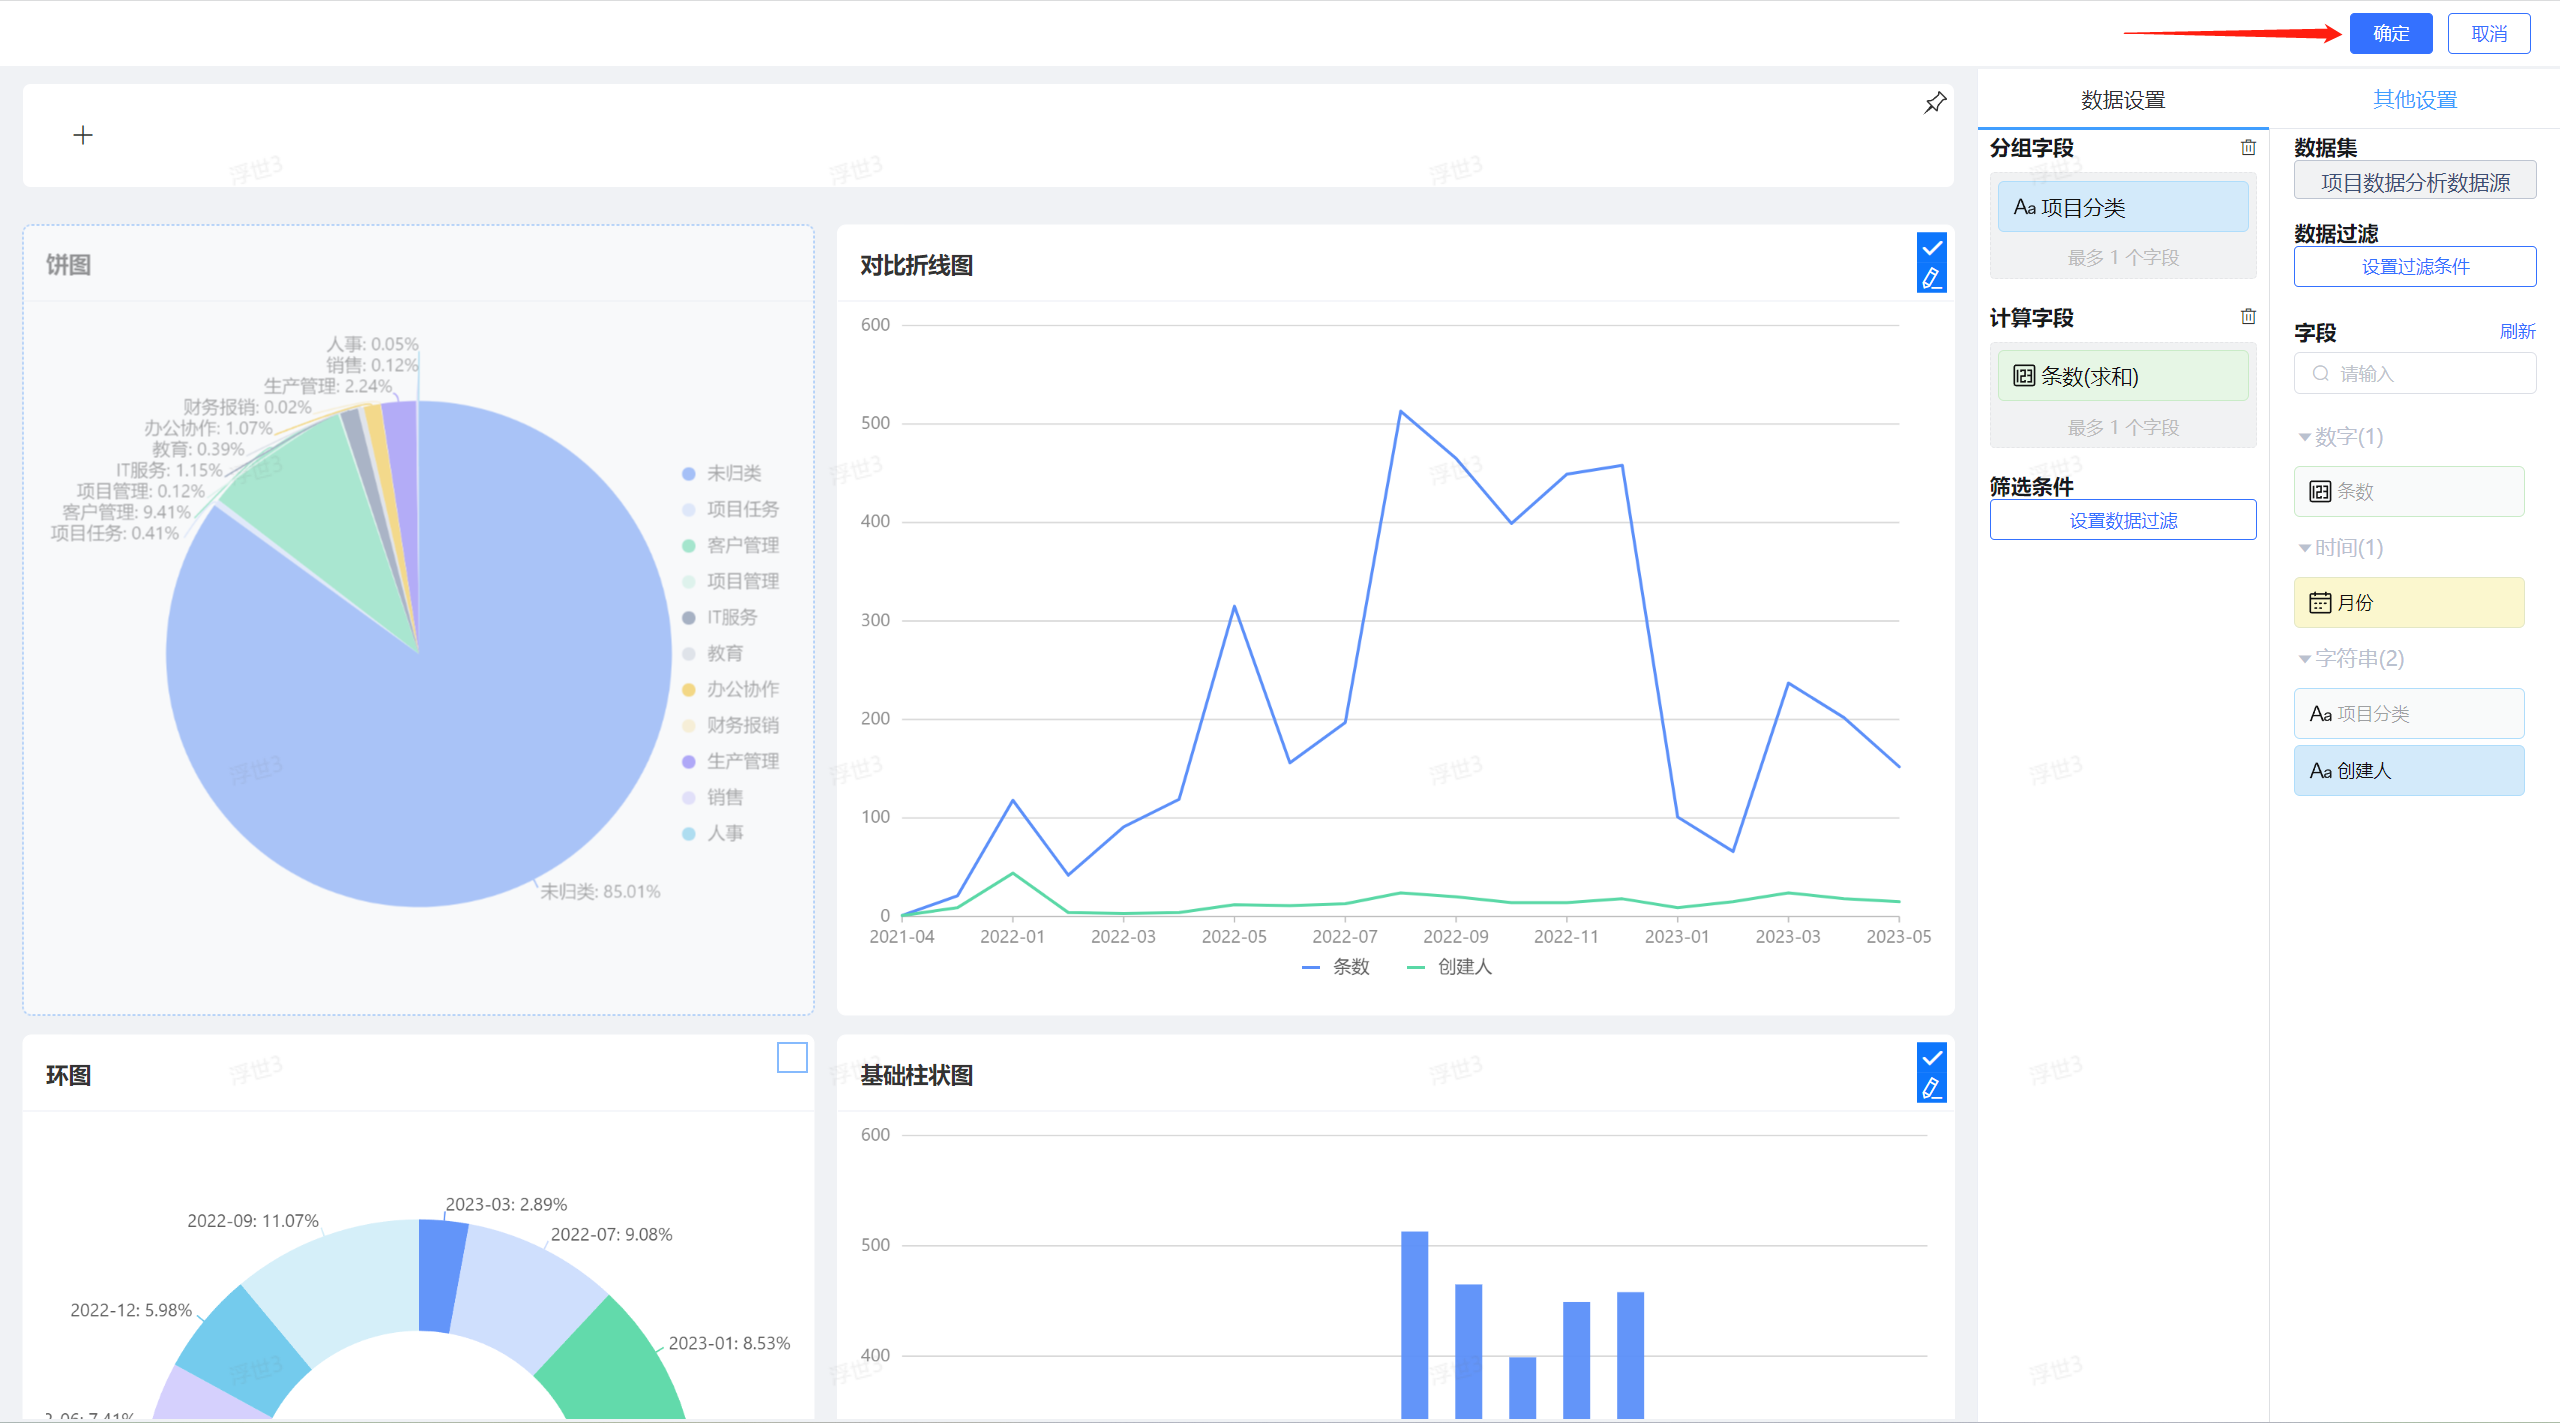Click the 确定 button

click(x=2391, y=34)
